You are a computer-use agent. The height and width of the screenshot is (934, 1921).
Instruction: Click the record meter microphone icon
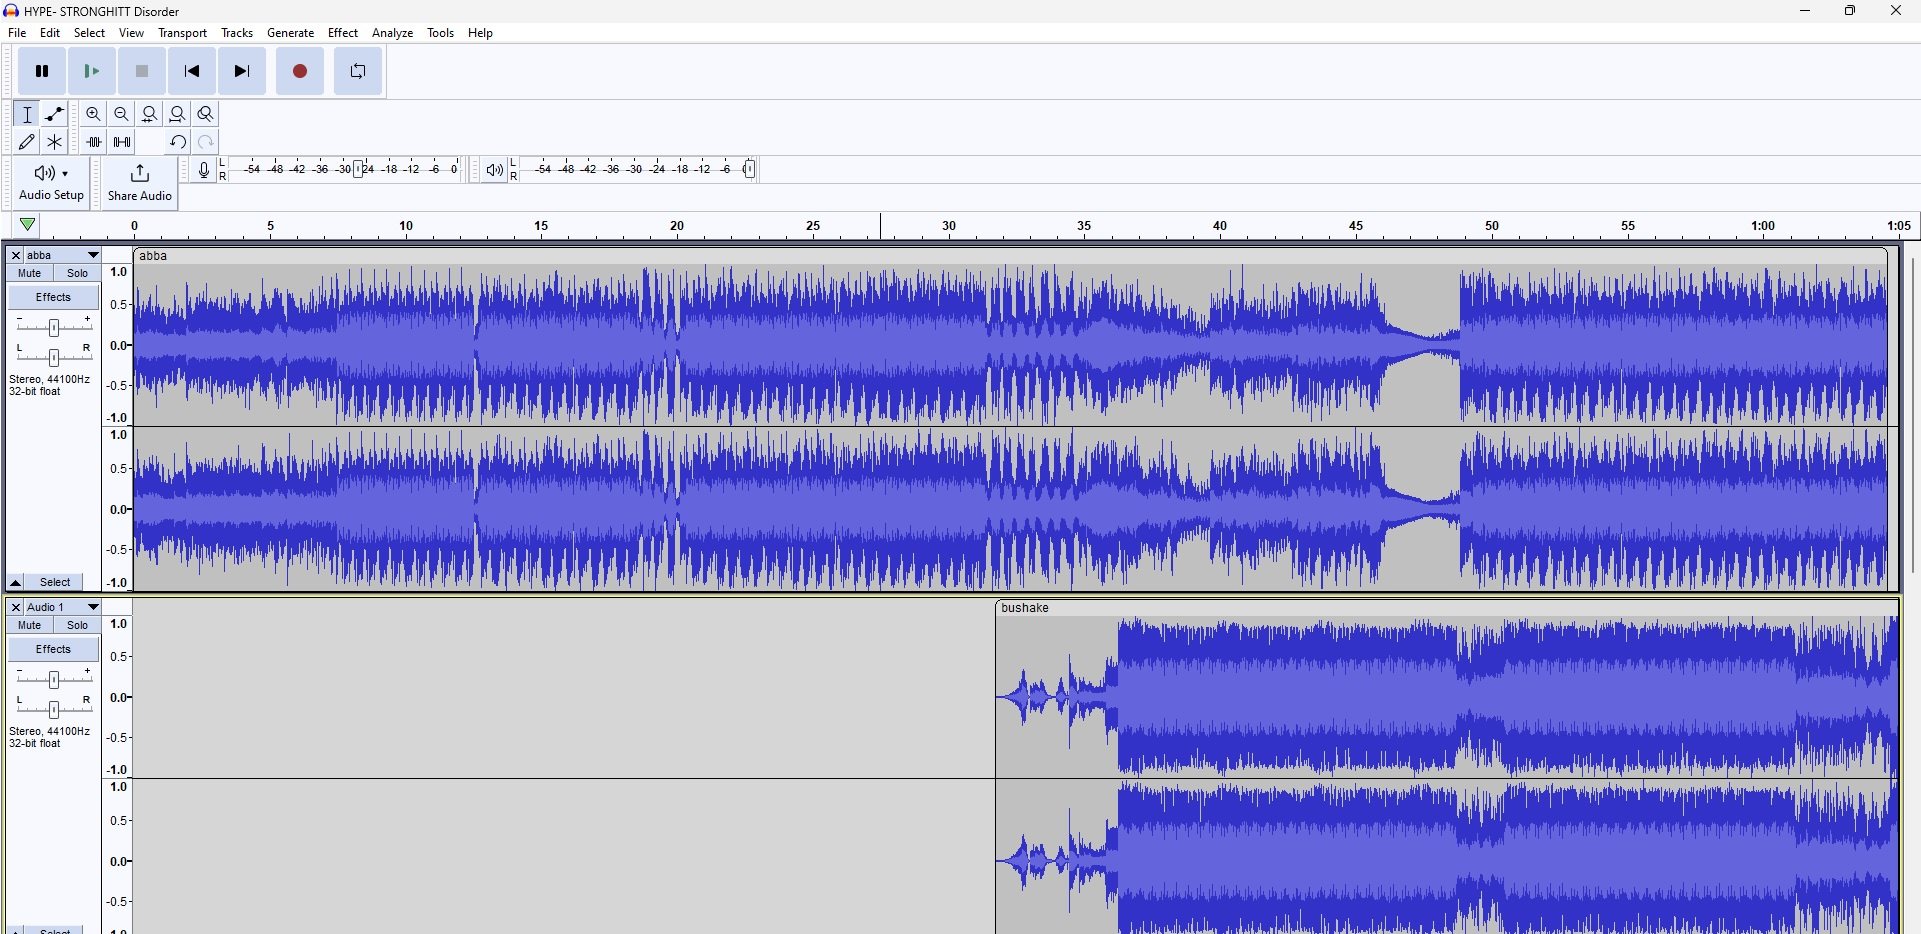[x=204, y=170]
